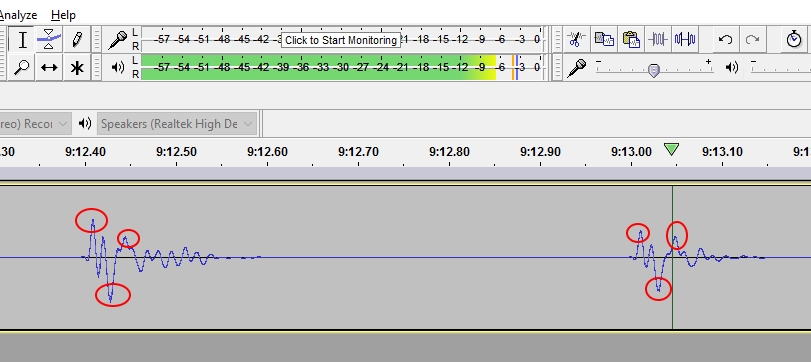This screenshot has width=811, height=362.
Task: Click the Trim audio icon
Action: pos(658,39)
